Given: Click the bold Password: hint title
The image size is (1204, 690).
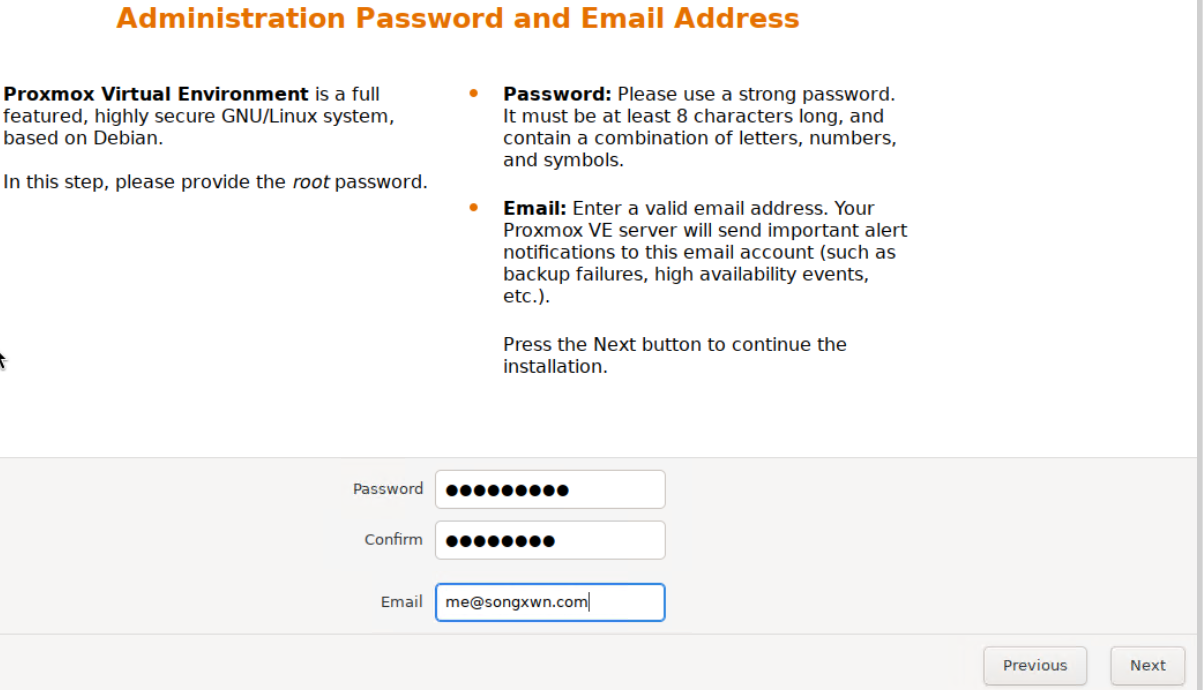Looking at the screenshot, I should (557, 94).
